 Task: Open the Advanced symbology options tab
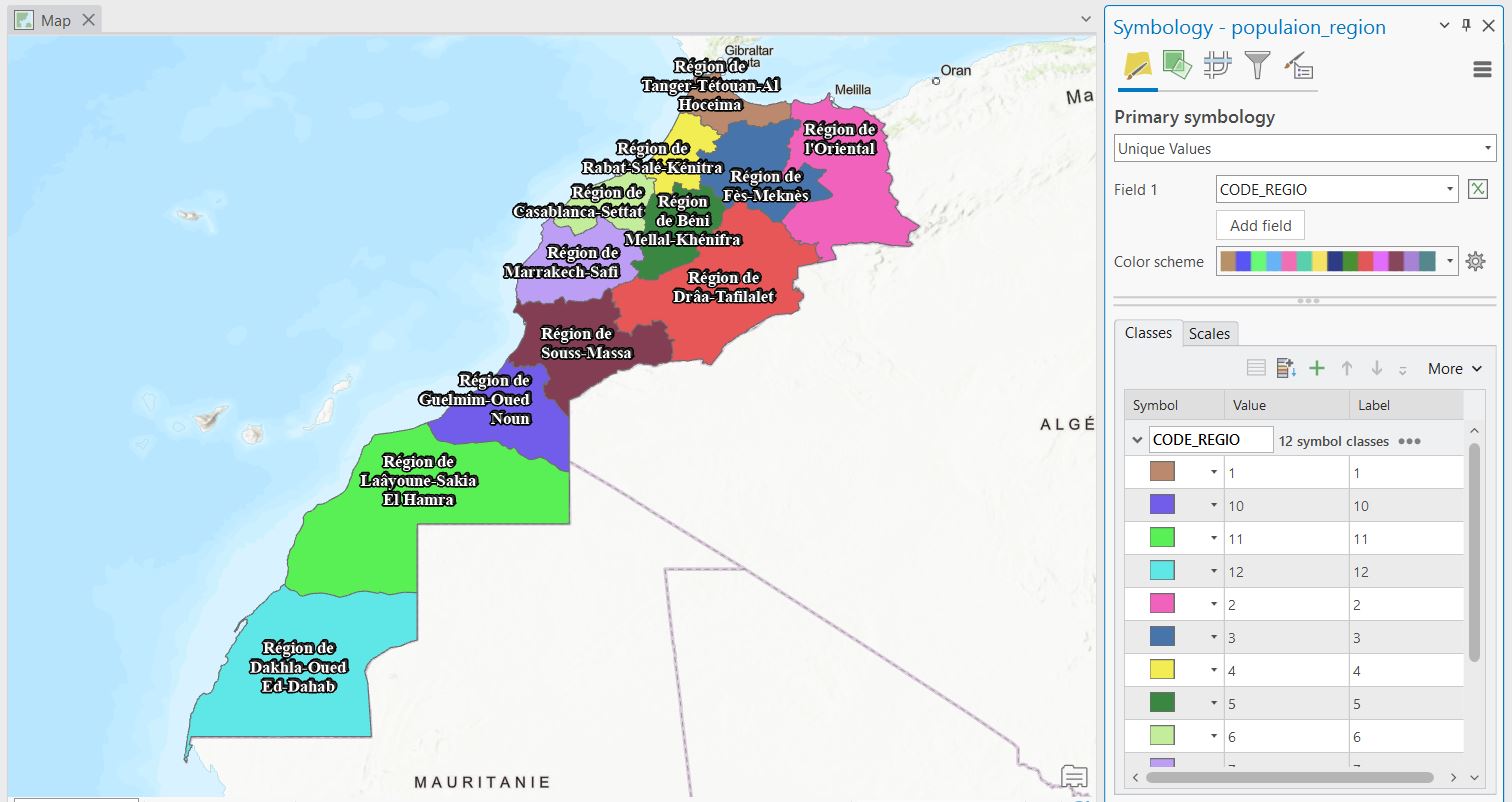click(1298, 67)
